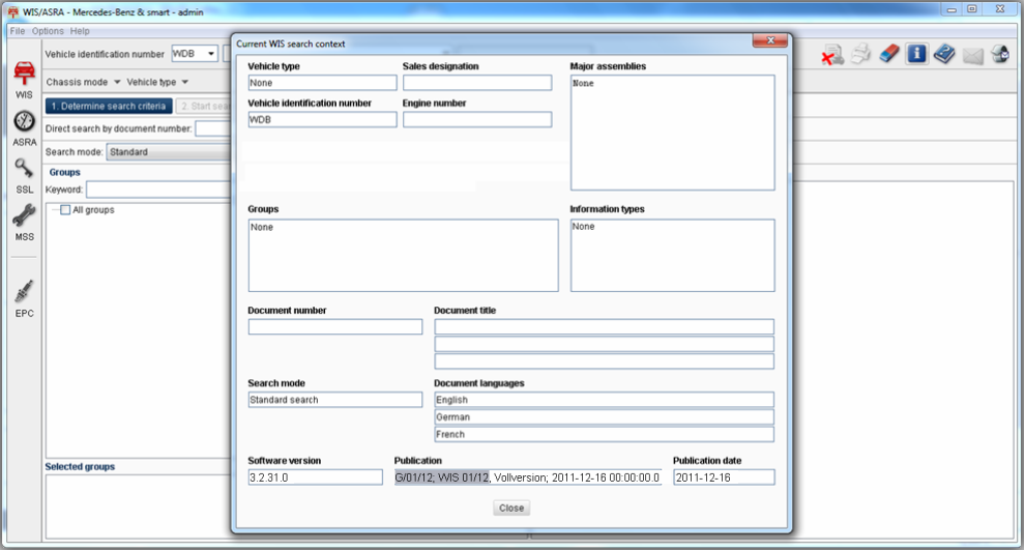
Task: Click the Vehicle type field showing None
Action: point(322,82)
